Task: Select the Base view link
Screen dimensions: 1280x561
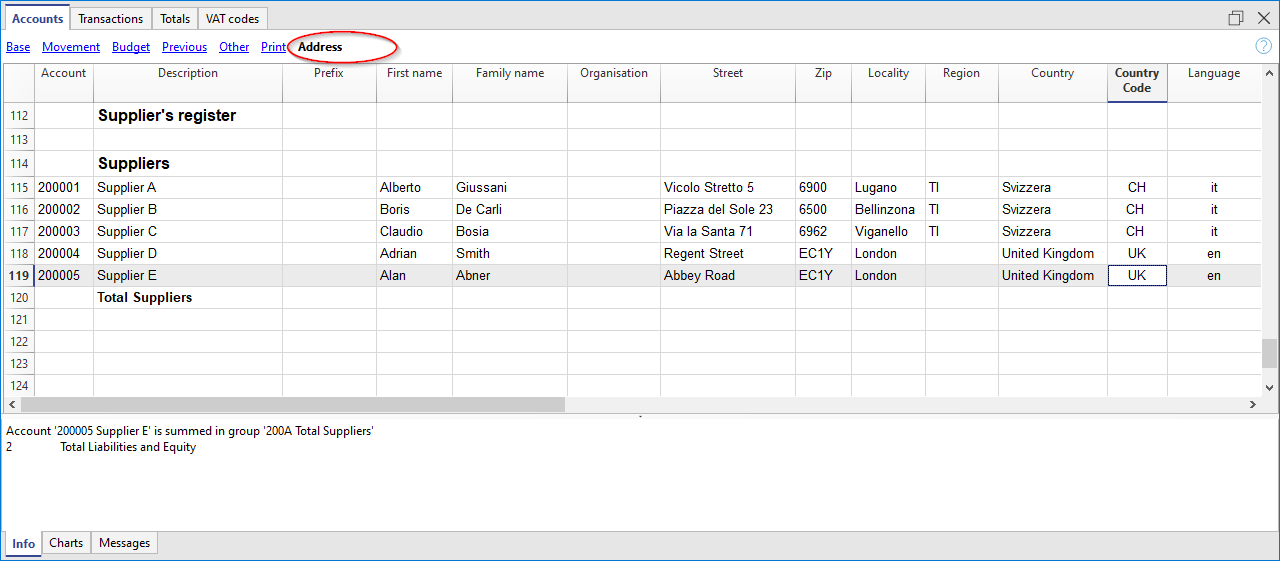Action: [x=18, y=47]
